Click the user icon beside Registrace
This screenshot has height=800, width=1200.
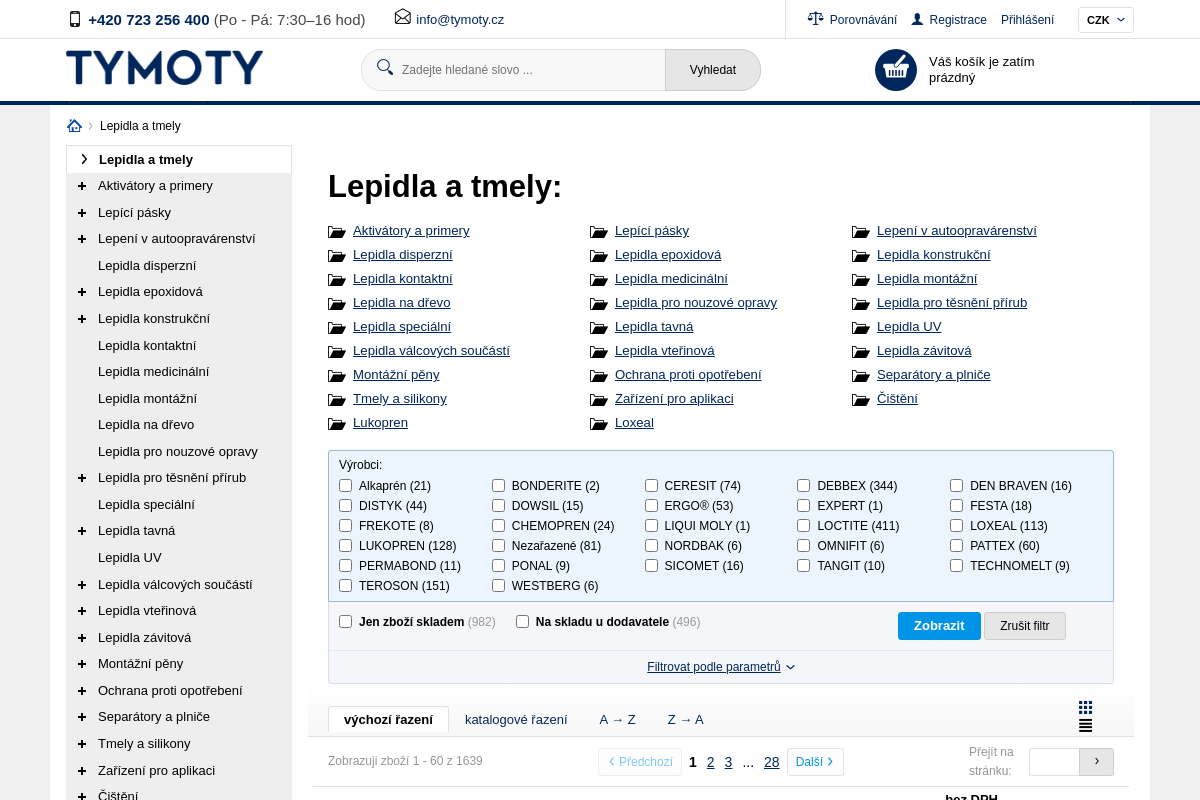tap(917, 19)
